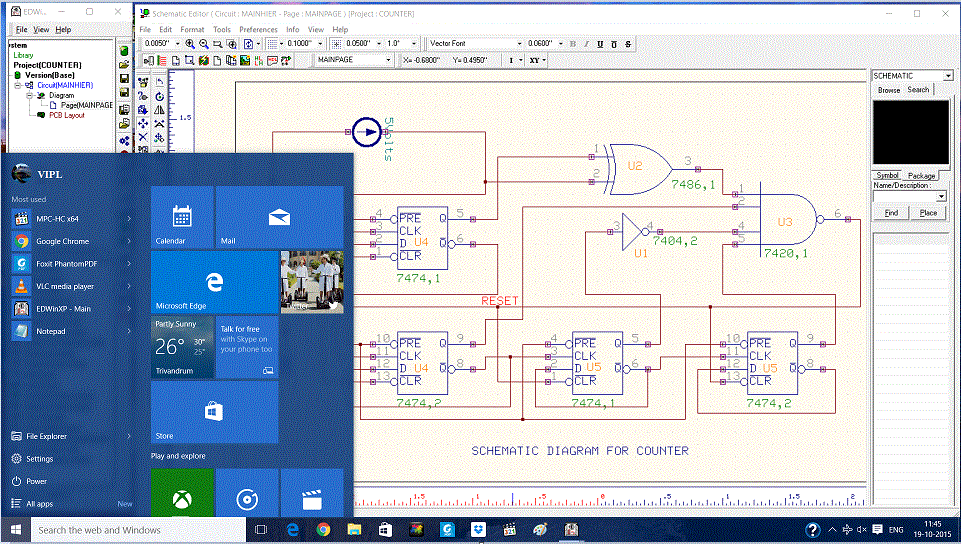This screenshot has width=961, height=544.
Task: Click Search the web and Windows box
Action: pyautogui.click(x=139, y=530)
